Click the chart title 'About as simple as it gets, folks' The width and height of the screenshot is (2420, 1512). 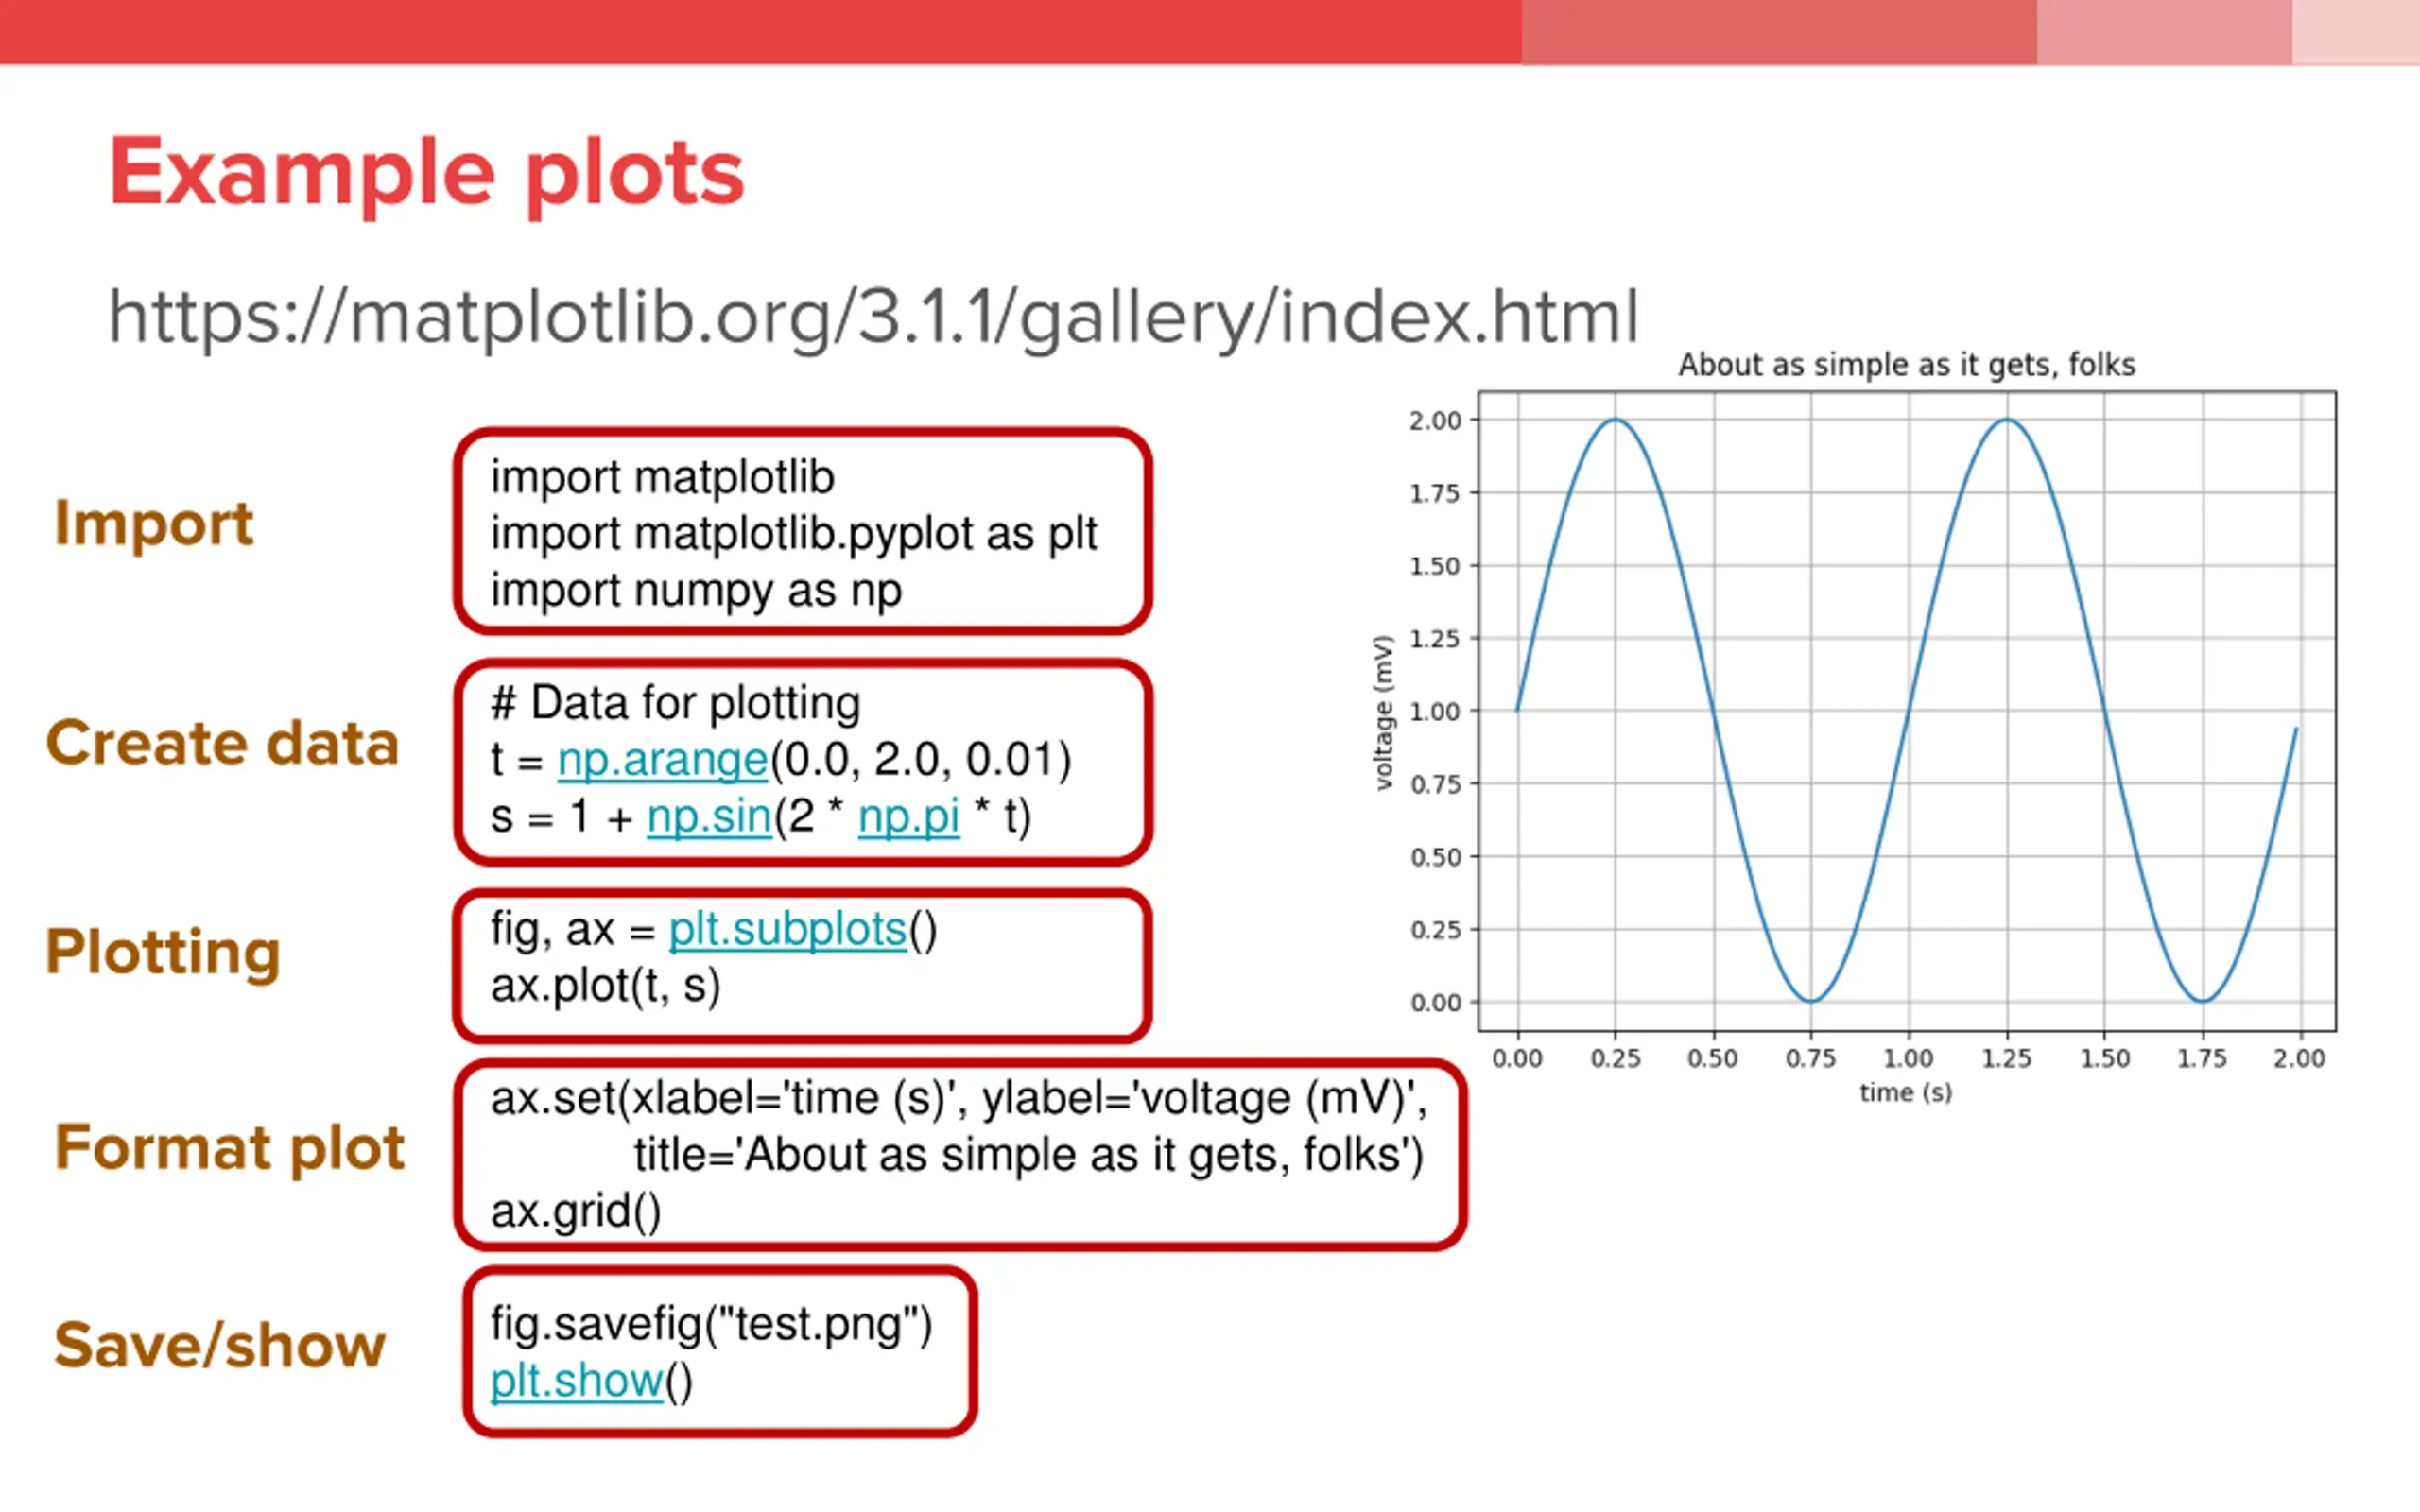point(1906,365)
